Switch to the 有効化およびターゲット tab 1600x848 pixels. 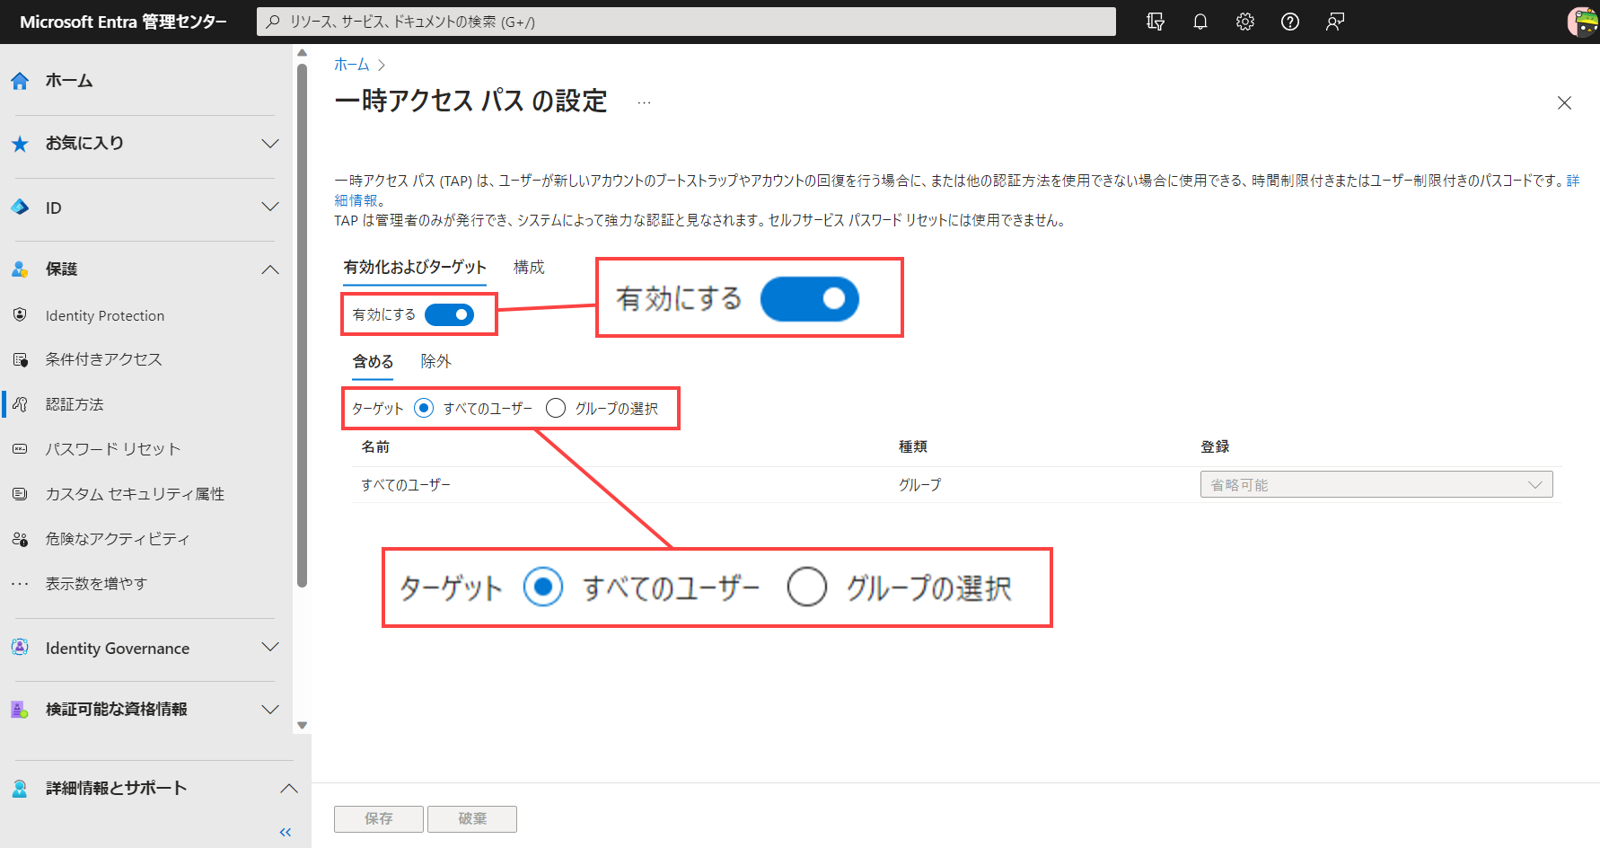point(414,267)
